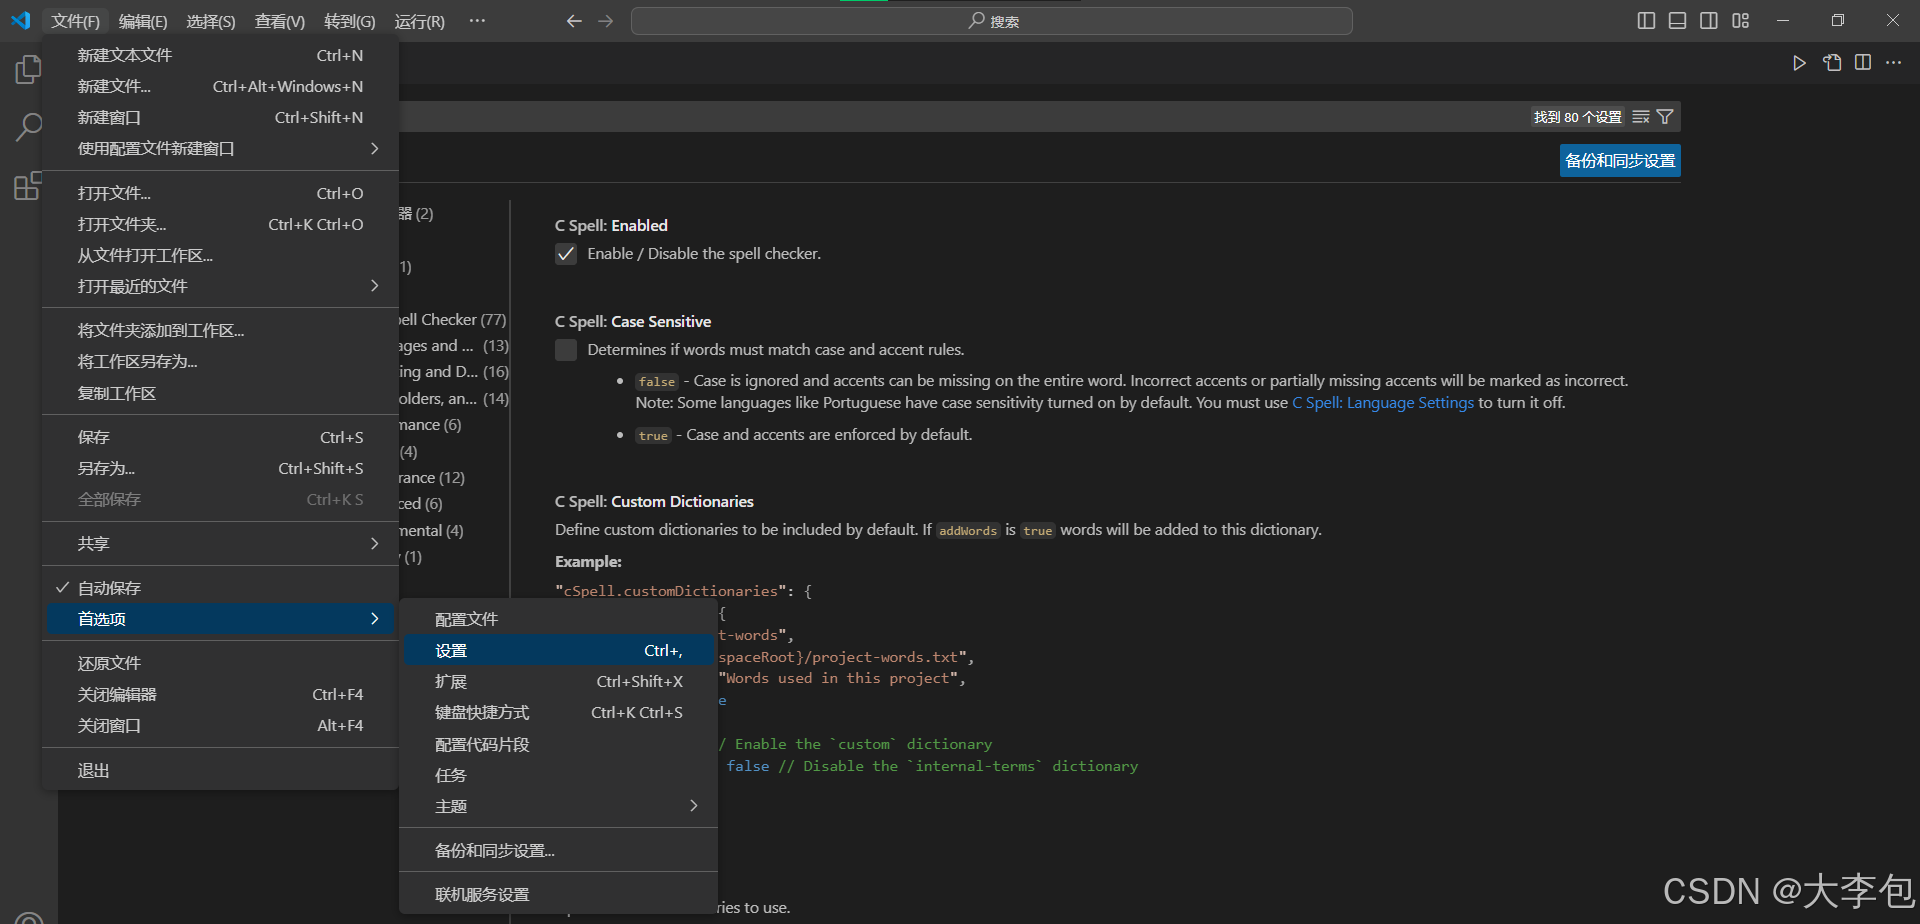The width and height of the screenshot is (1920, 924).
Task: Navigate back with the back arrow
Action: pyautogui.click(x=574, y=20)
